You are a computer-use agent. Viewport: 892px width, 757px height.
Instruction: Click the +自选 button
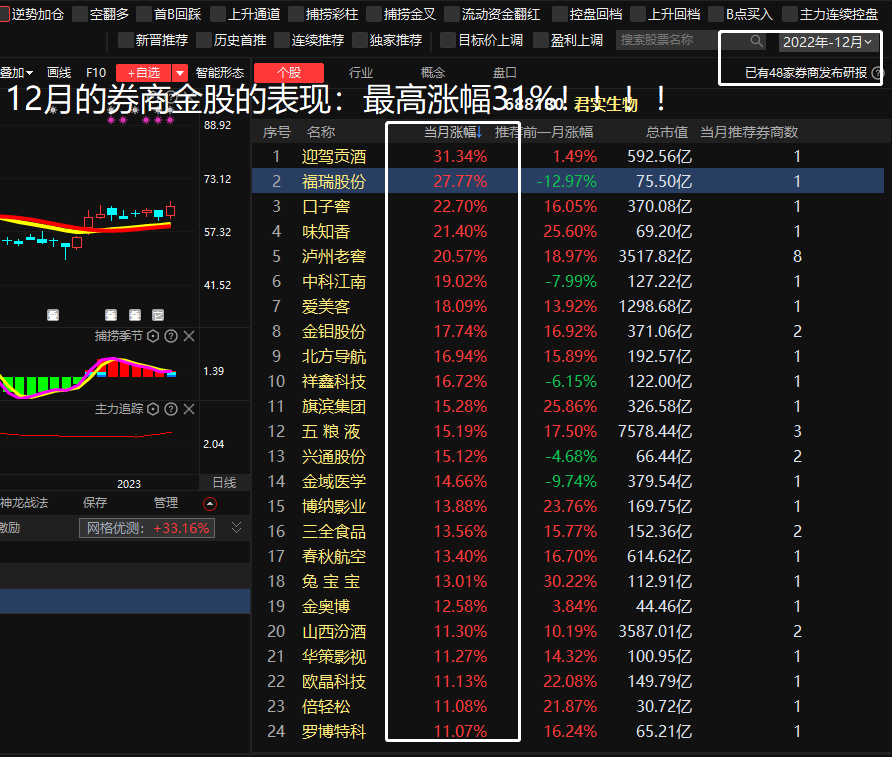click(x=144, y=73)
